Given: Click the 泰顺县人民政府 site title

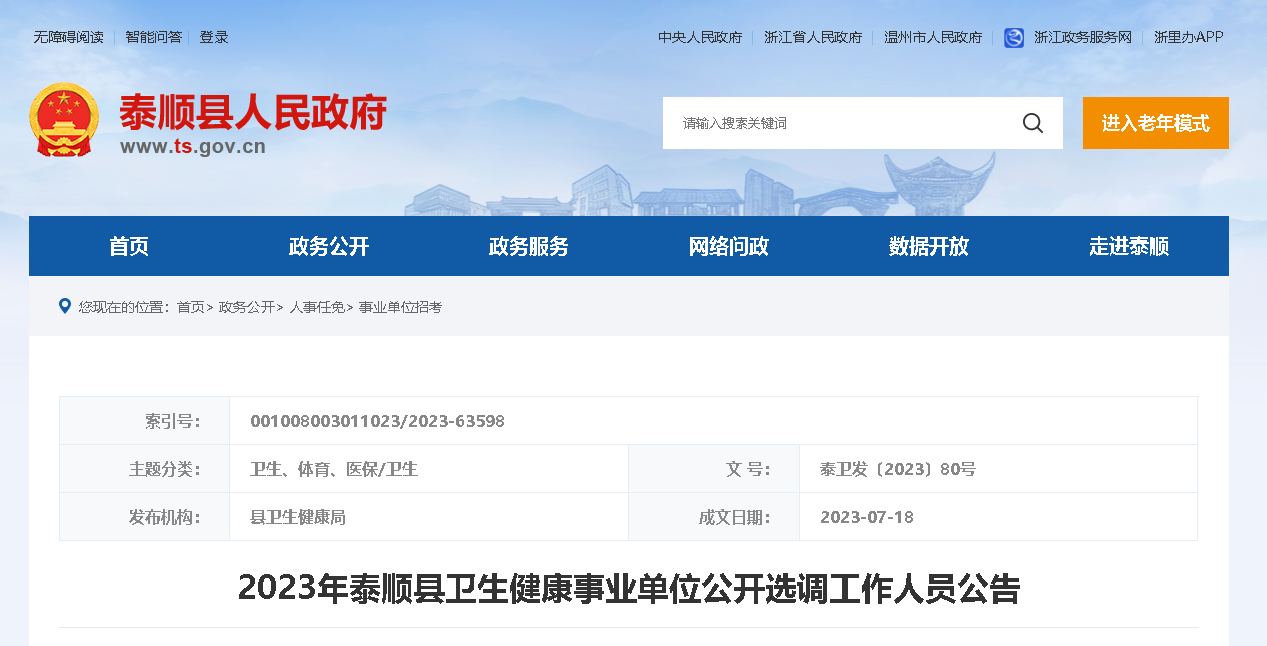Looking at the screenshot, I should (x=253, y=112).
